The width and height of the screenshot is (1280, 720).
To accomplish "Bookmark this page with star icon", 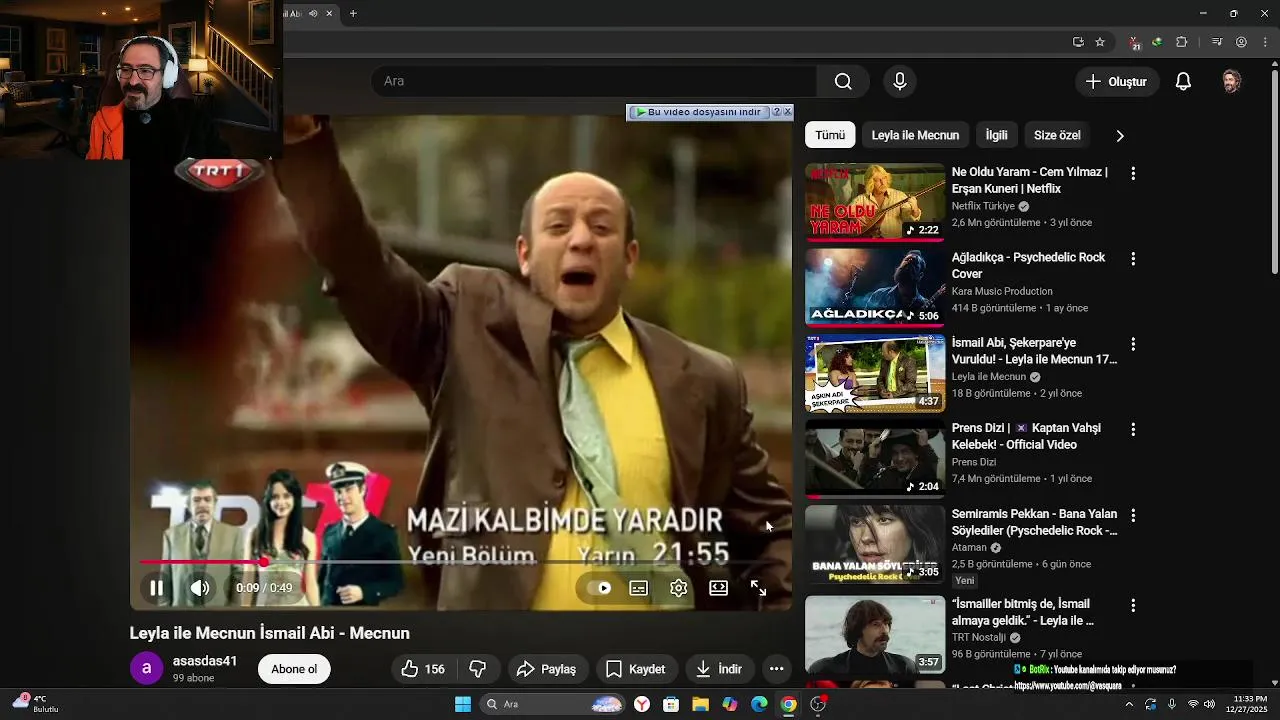I will [1100, 42].
